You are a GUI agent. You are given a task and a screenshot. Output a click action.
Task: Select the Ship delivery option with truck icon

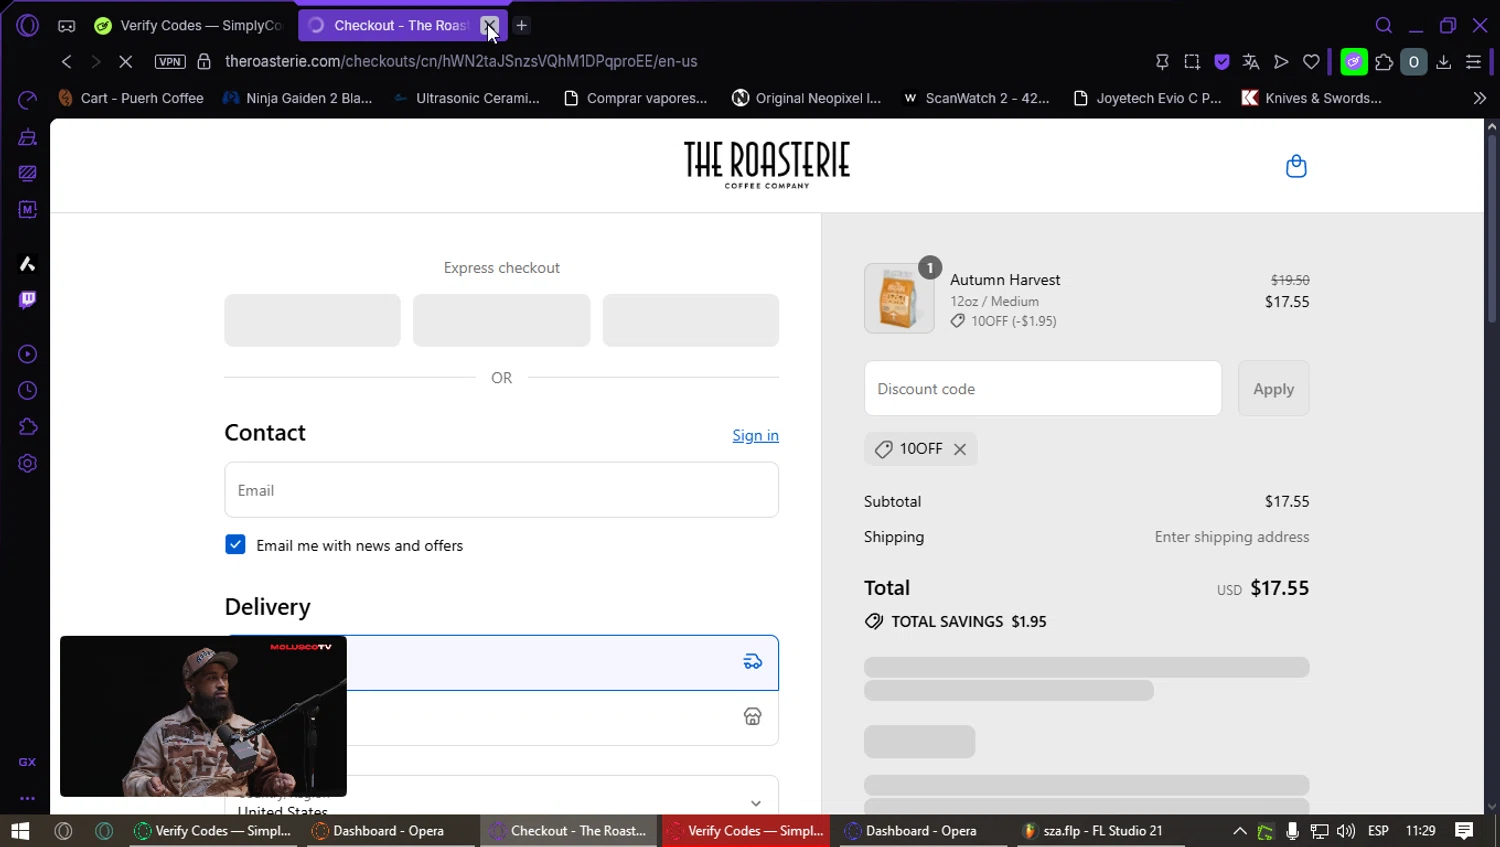coord(501,662)
